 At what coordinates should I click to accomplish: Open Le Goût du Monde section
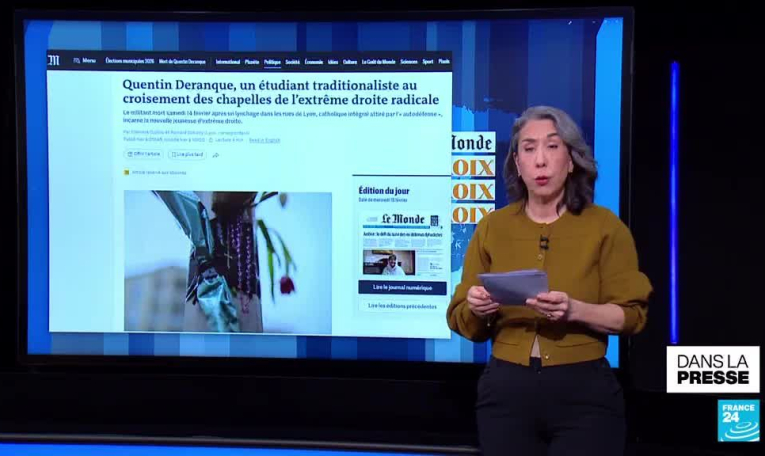379,62
